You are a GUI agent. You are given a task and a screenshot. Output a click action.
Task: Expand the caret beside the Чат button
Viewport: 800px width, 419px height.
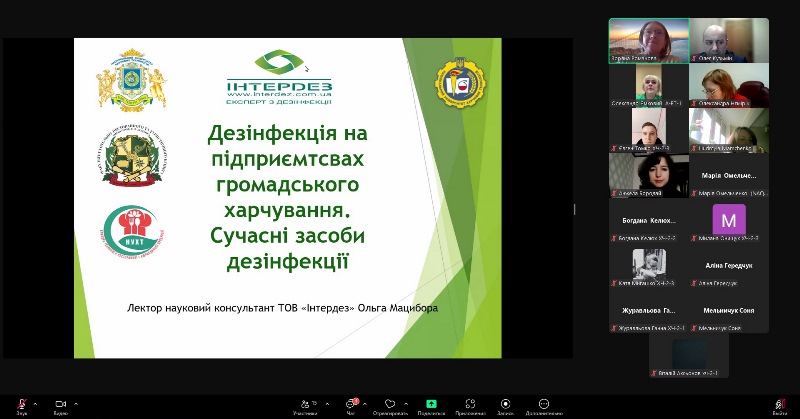(364, 404)
